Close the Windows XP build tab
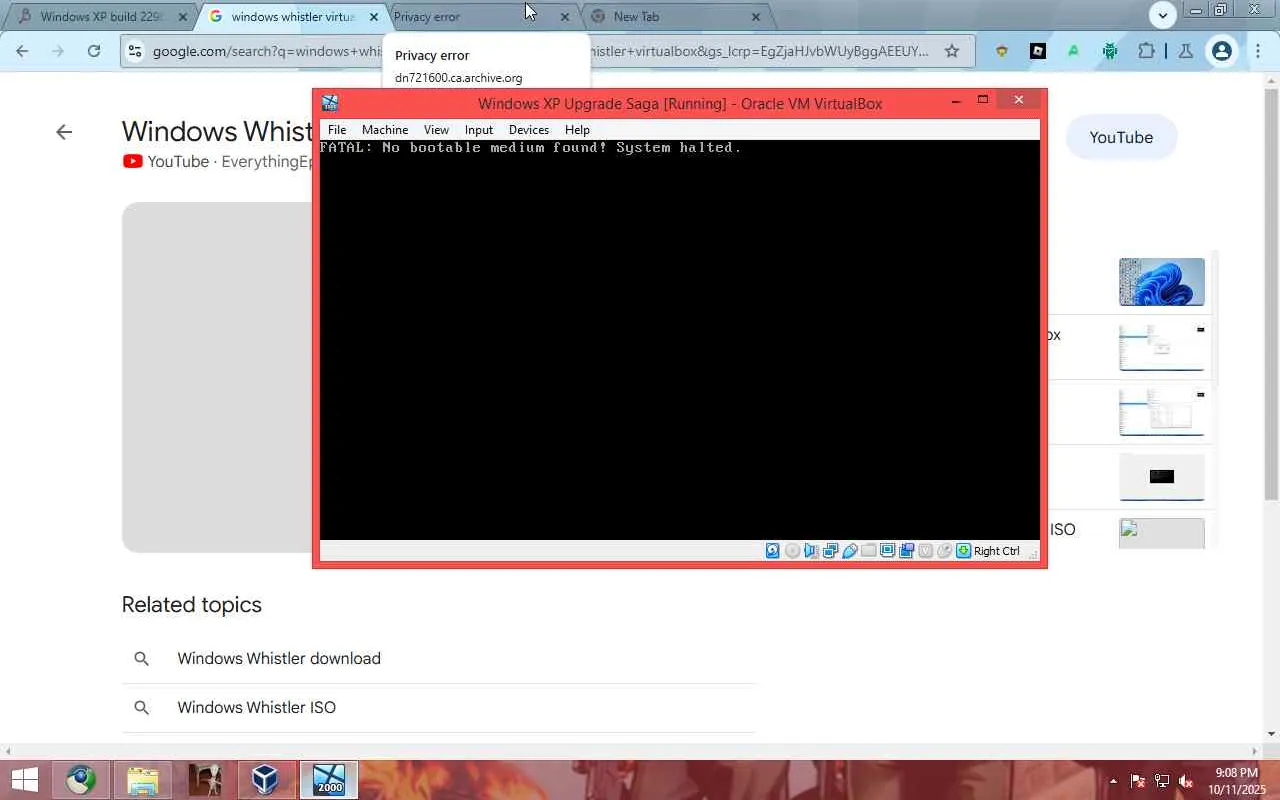The image size is (1280, 800). point(182,17)
